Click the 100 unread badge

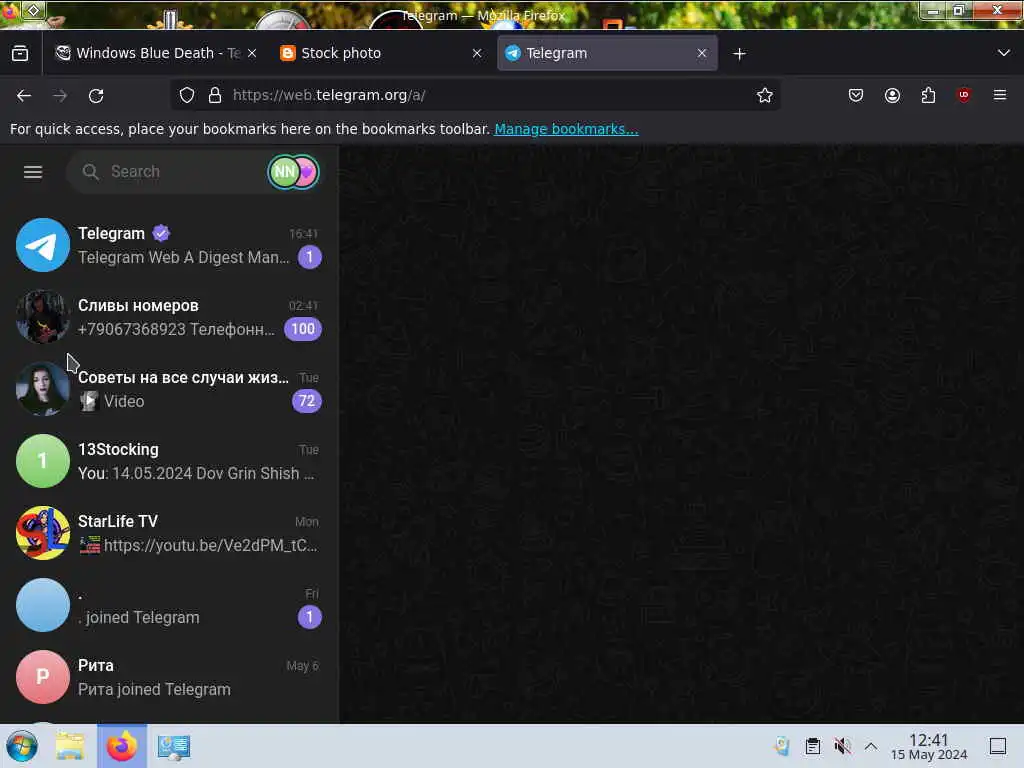pyautogui.click(x=303, y=328)
